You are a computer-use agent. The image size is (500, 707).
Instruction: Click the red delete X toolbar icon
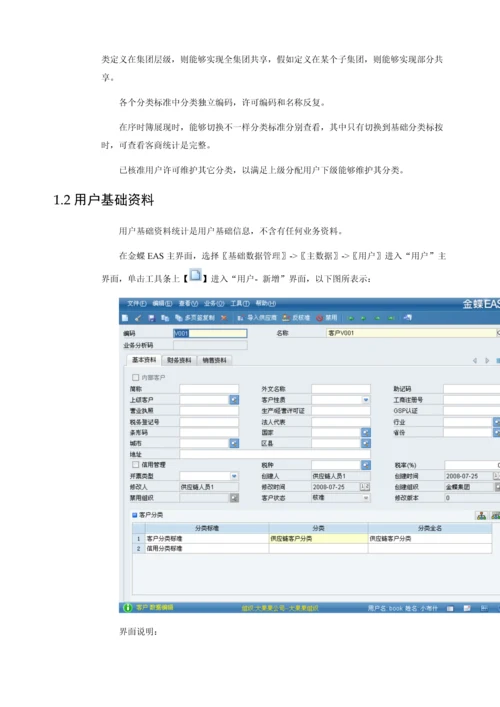pos(224,318)
